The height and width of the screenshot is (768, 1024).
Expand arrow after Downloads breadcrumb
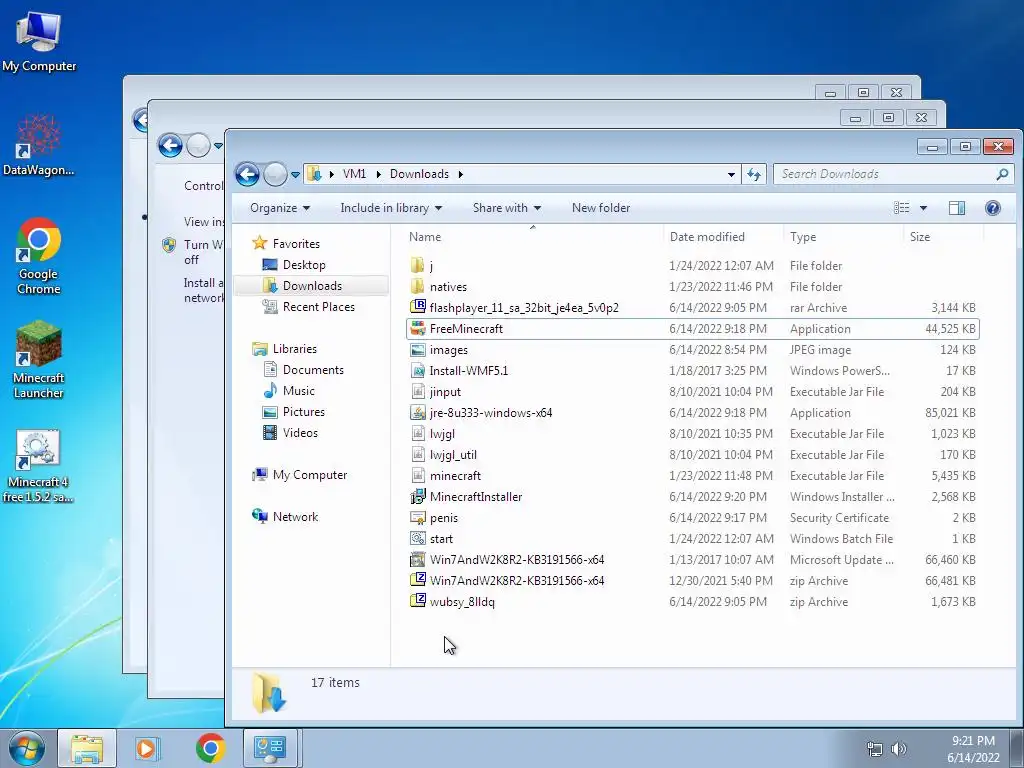[461, 174]
